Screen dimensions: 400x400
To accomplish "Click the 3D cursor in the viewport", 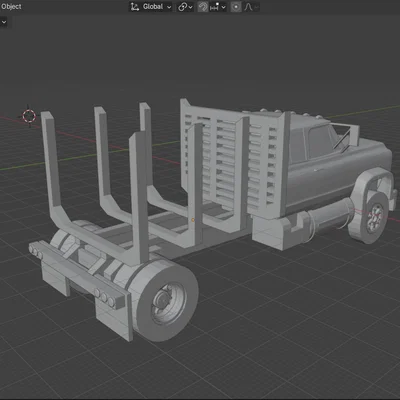I will [29, 116].
